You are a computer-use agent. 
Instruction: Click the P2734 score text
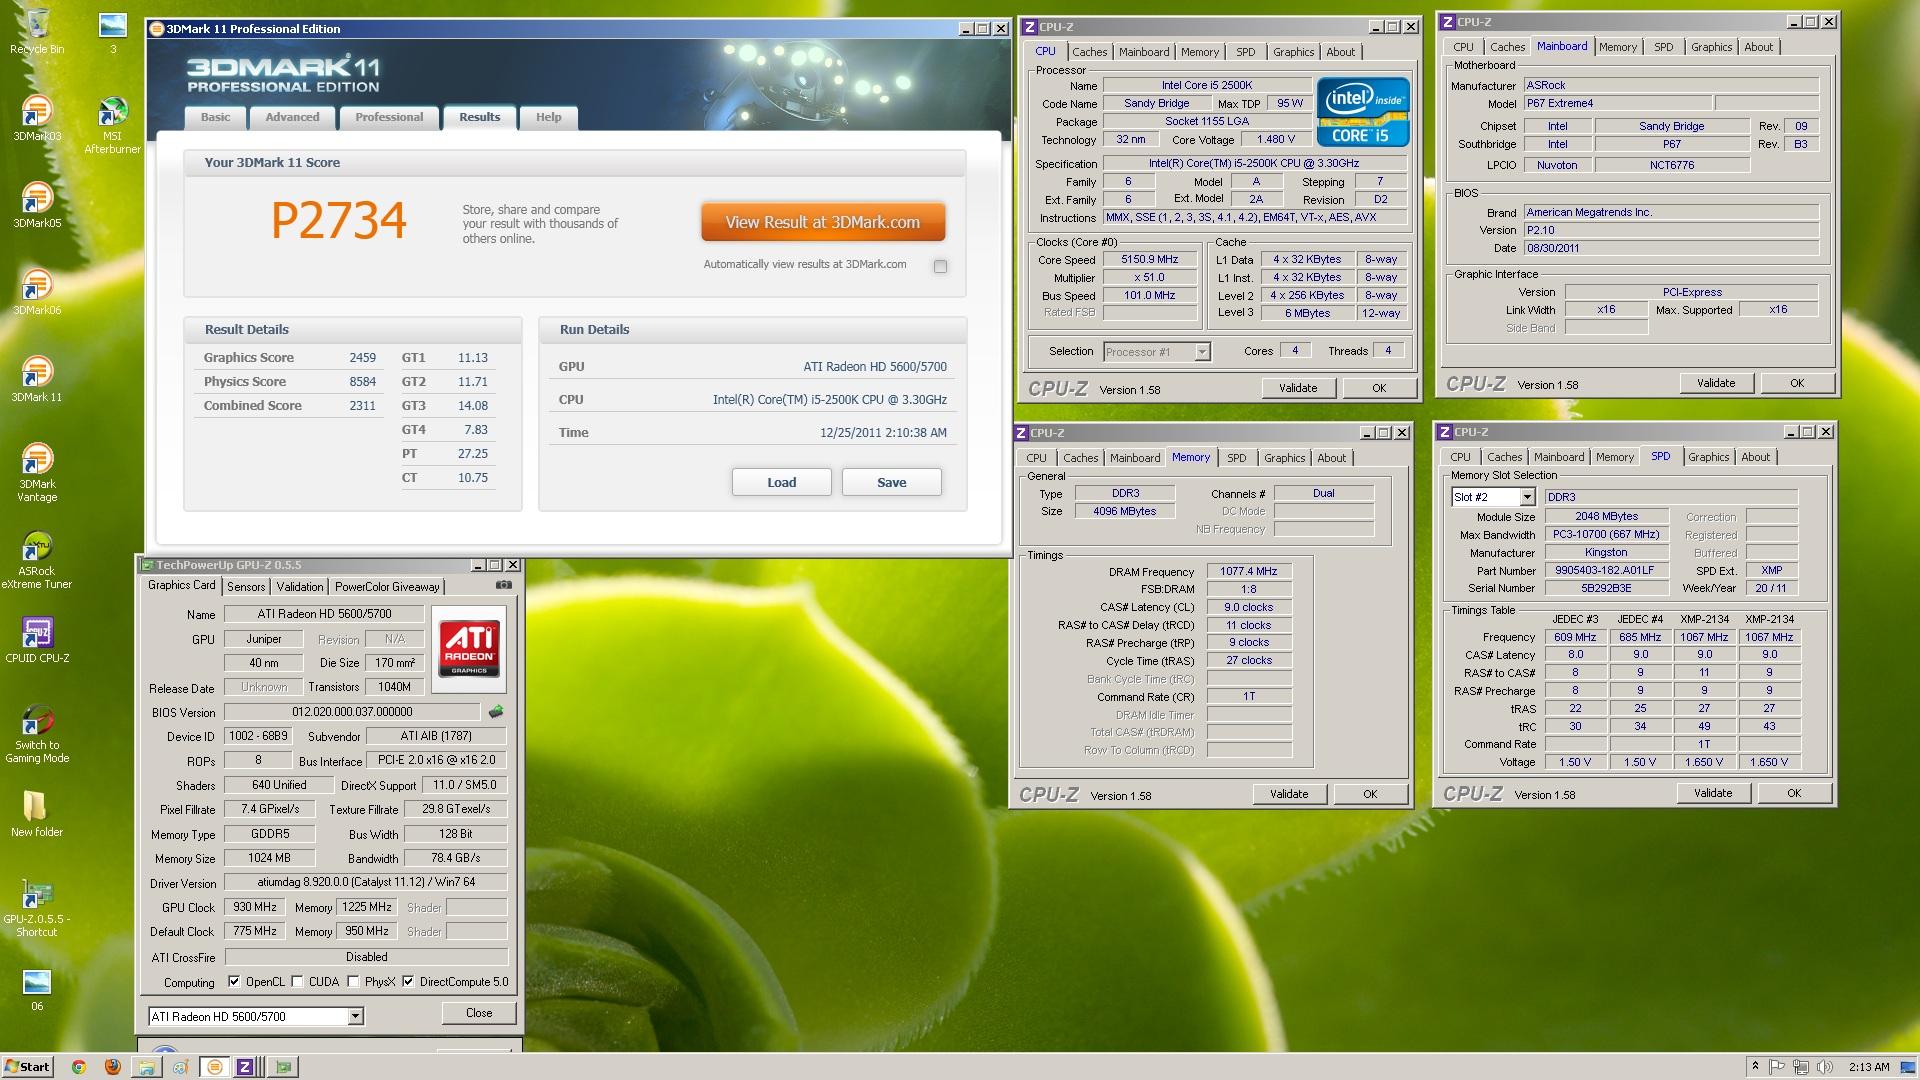[339, 220]
